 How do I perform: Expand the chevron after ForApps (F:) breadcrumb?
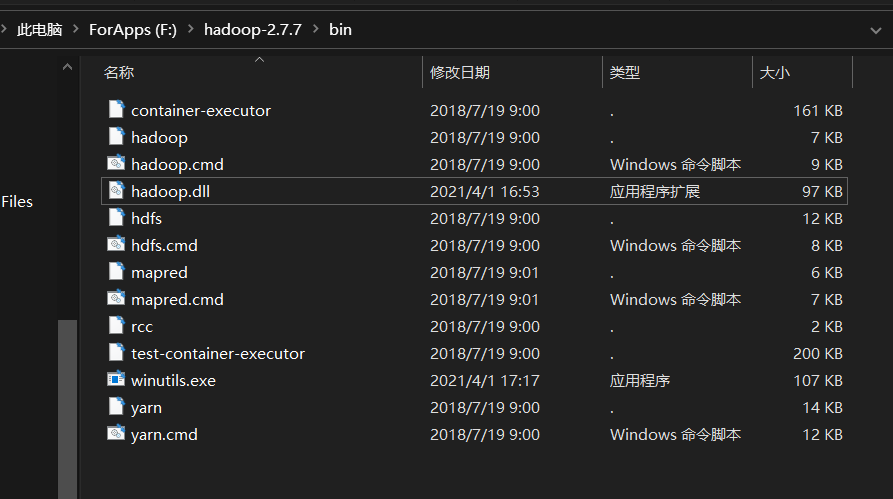(190, 30)
